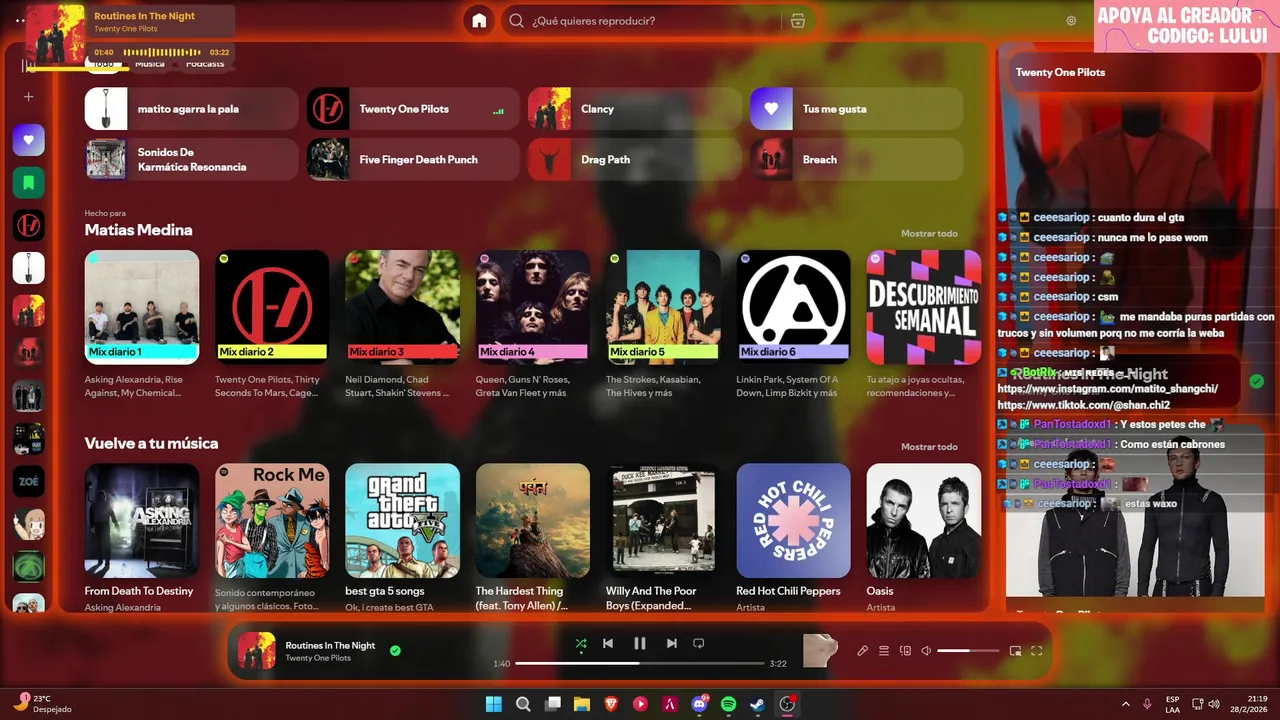1280x720 pixels.
Task: Open Discord from the taskbar
Action: point(700,704)
